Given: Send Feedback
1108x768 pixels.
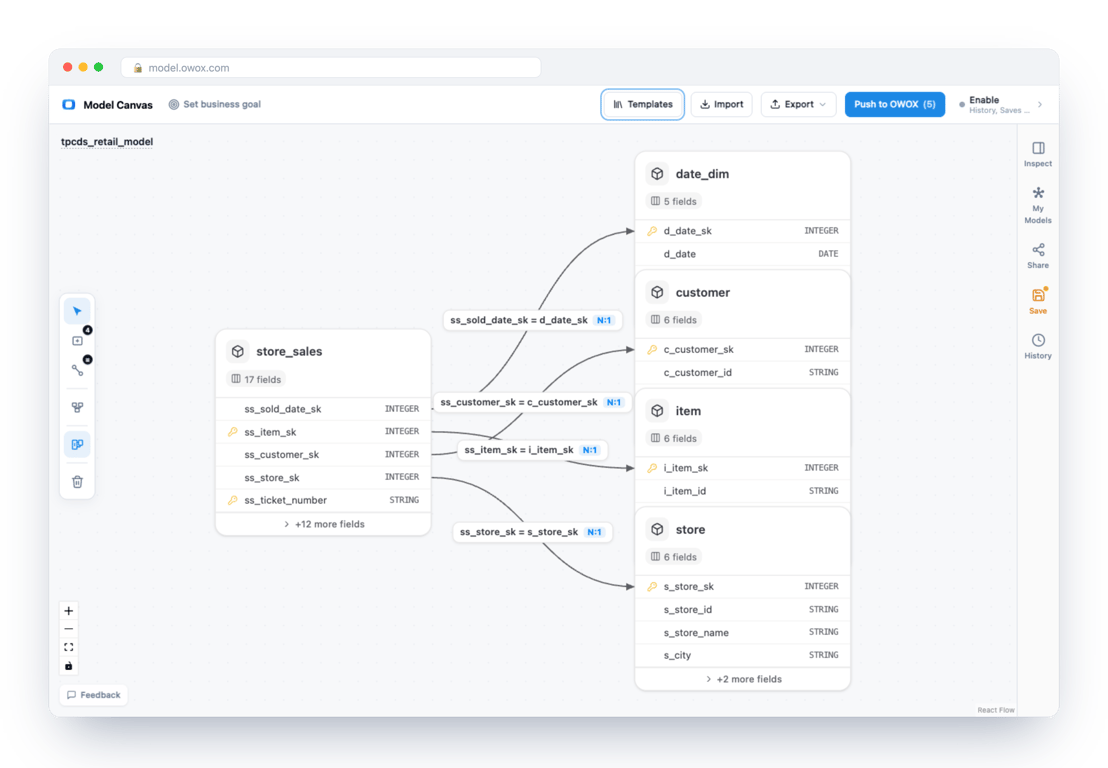Looking at the screenshot, I should (x=94, y=695).
